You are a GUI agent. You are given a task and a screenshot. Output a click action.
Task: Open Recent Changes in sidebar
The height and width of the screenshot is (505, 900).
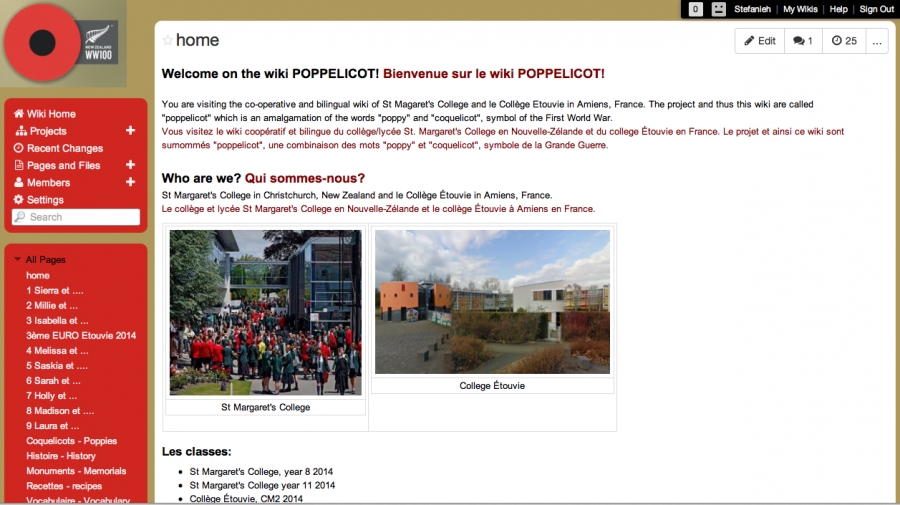65,148
